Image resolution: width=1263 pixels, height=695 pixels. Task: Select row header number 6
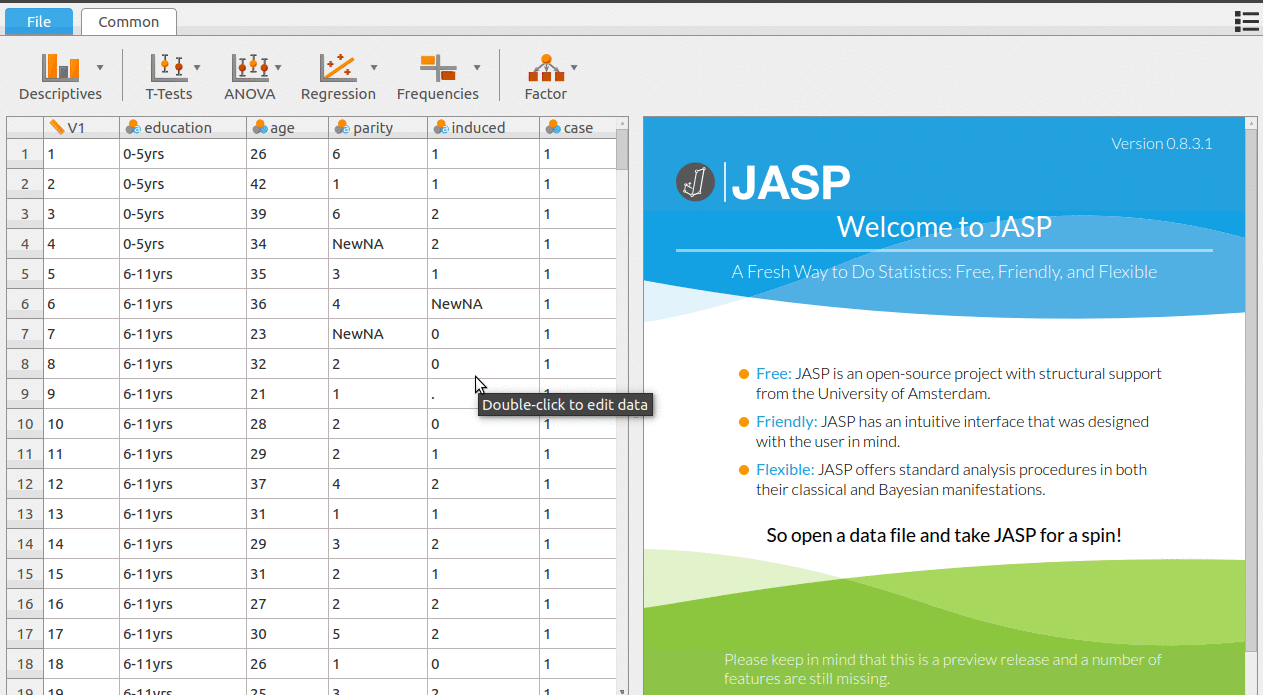click(x=25, y=304)
